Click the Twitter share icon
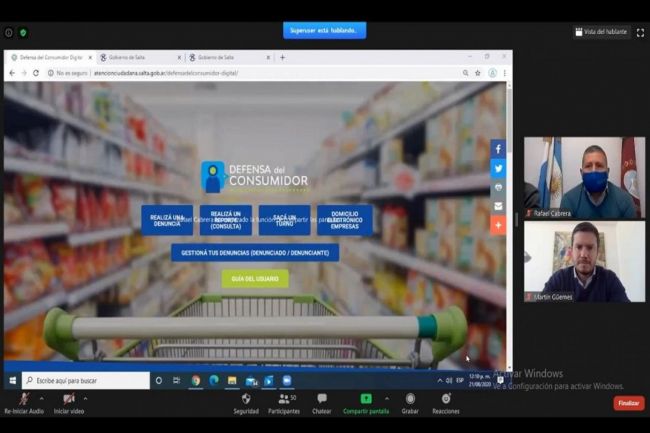 coord(498,168)
